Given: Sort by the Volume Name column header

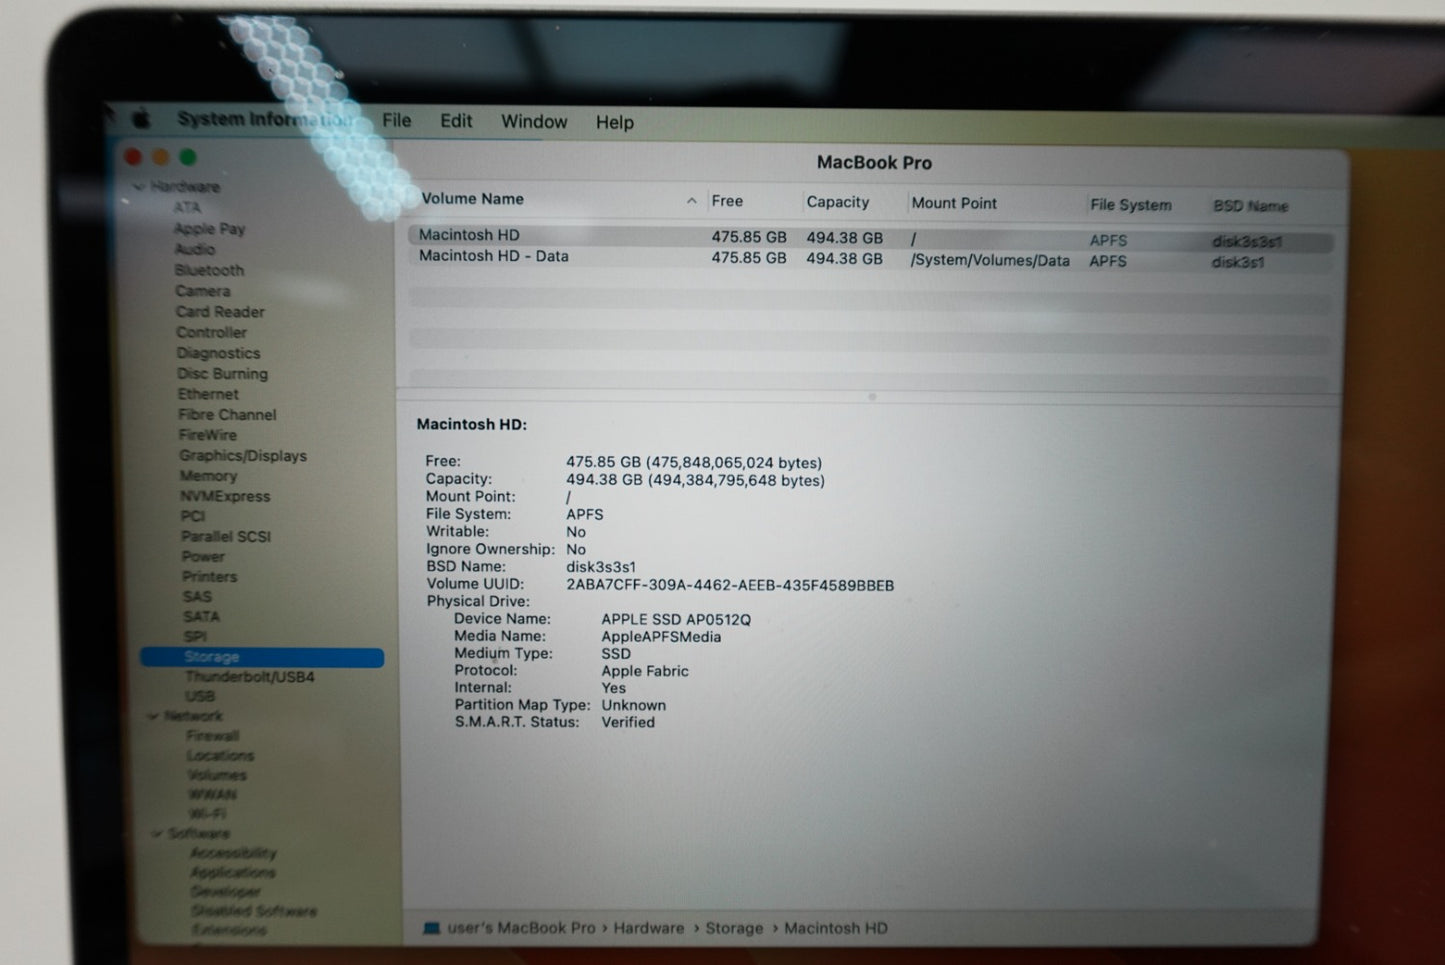Looking at the screenshot, I should pos(473,199).
